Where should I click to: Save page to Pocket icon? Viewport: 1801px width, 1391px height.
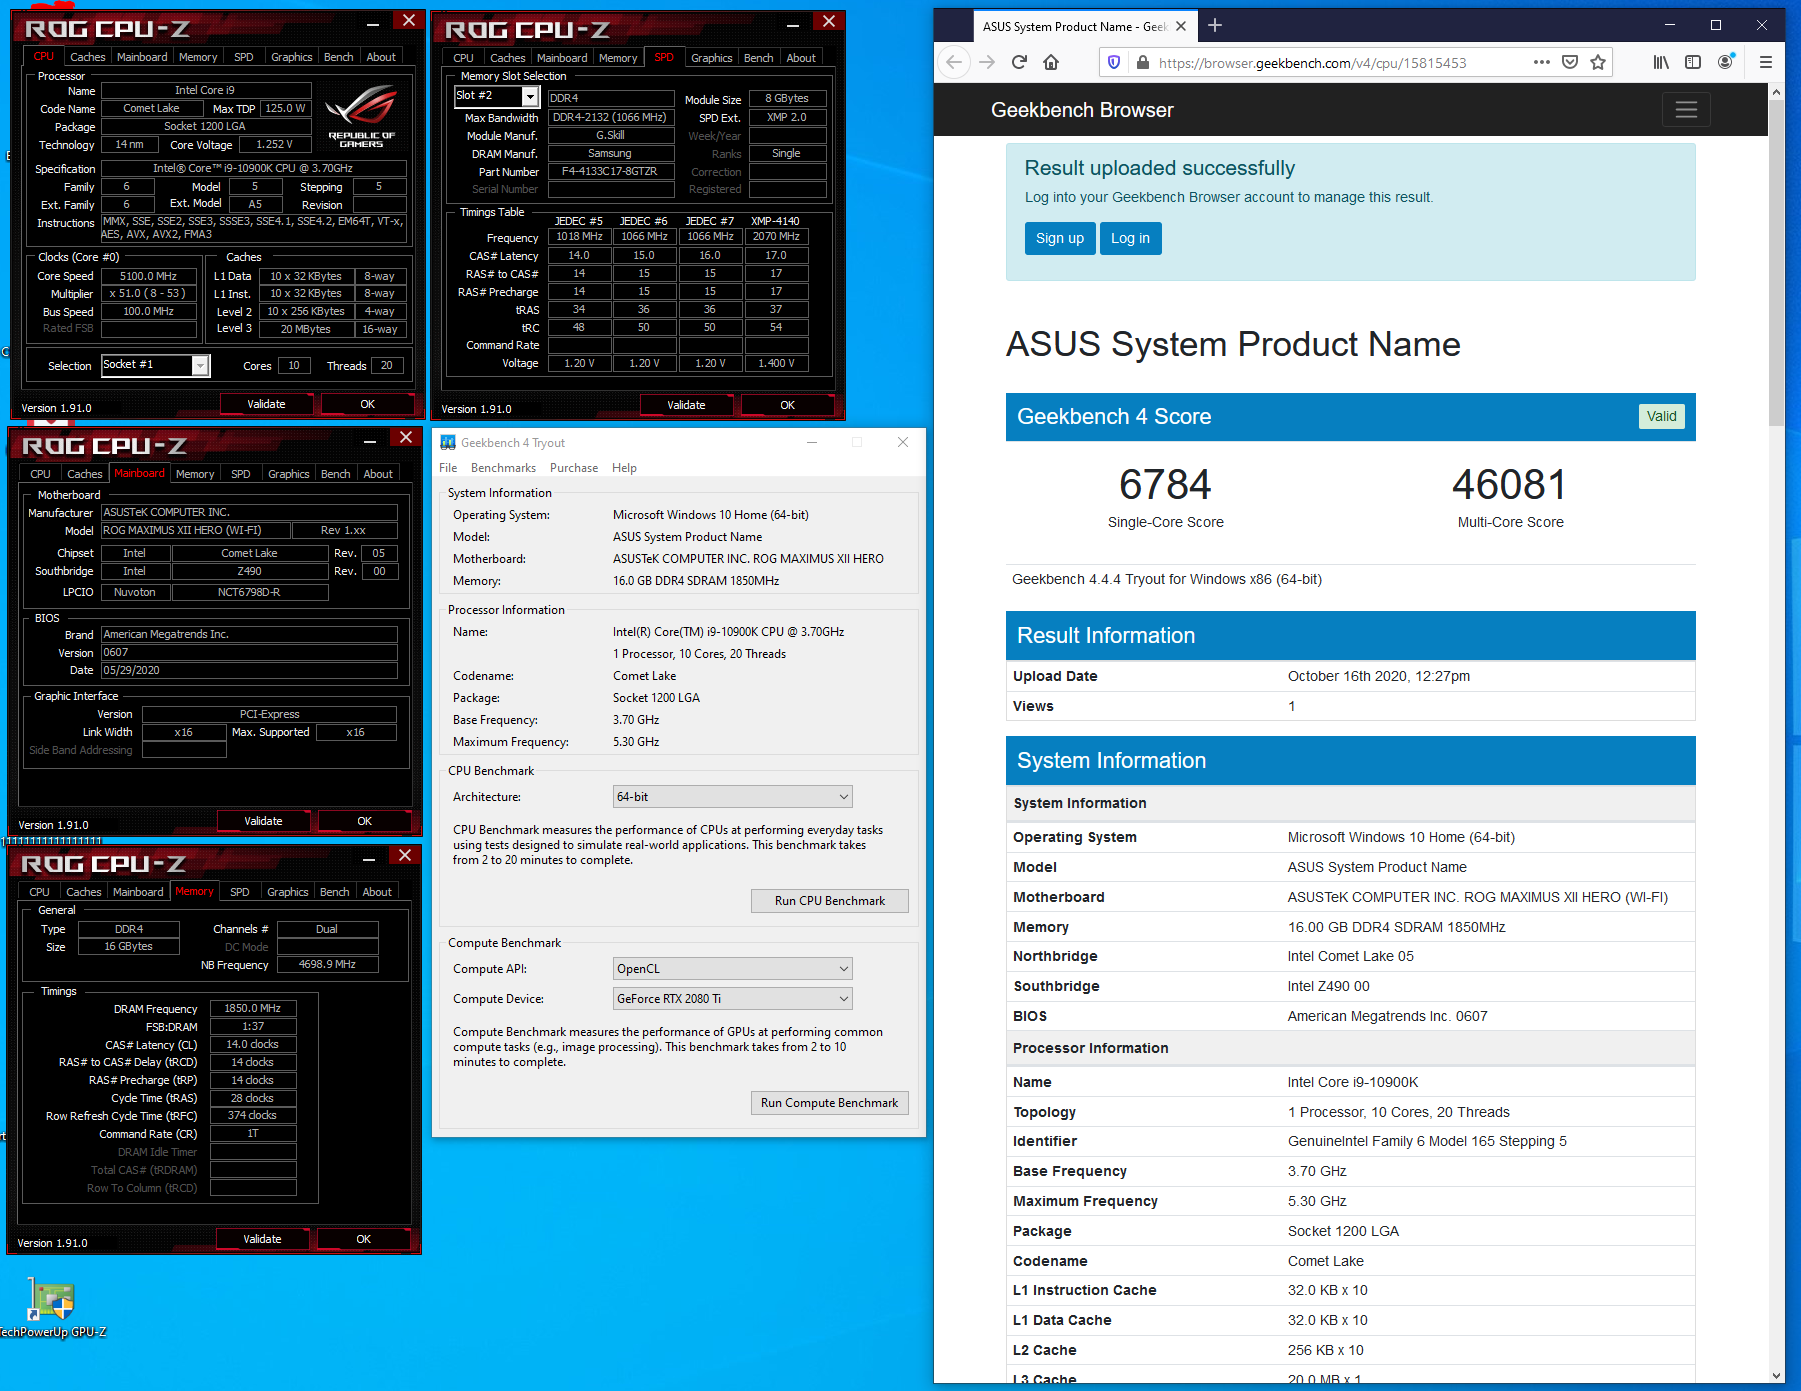1570,62
